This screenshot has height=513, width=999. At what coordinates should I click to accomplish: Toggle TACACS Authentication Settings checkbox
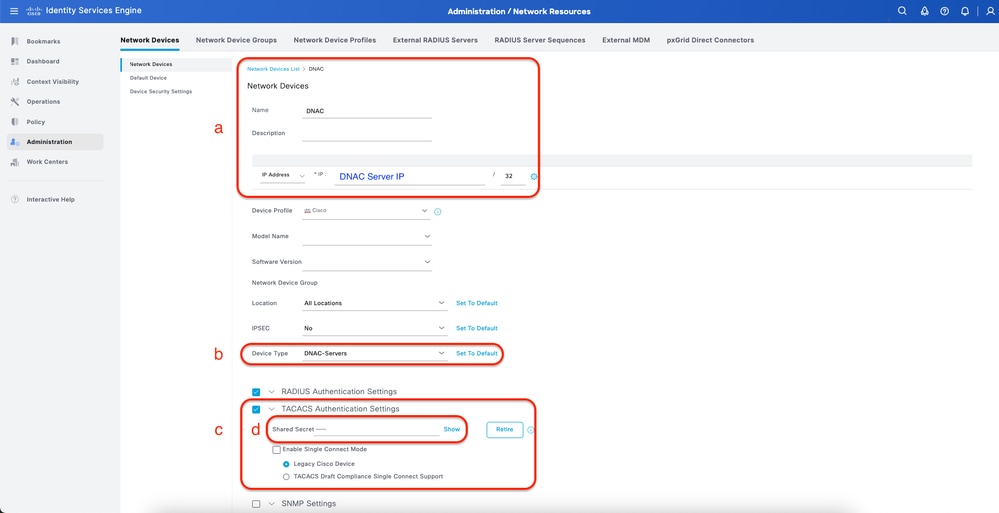256,409
